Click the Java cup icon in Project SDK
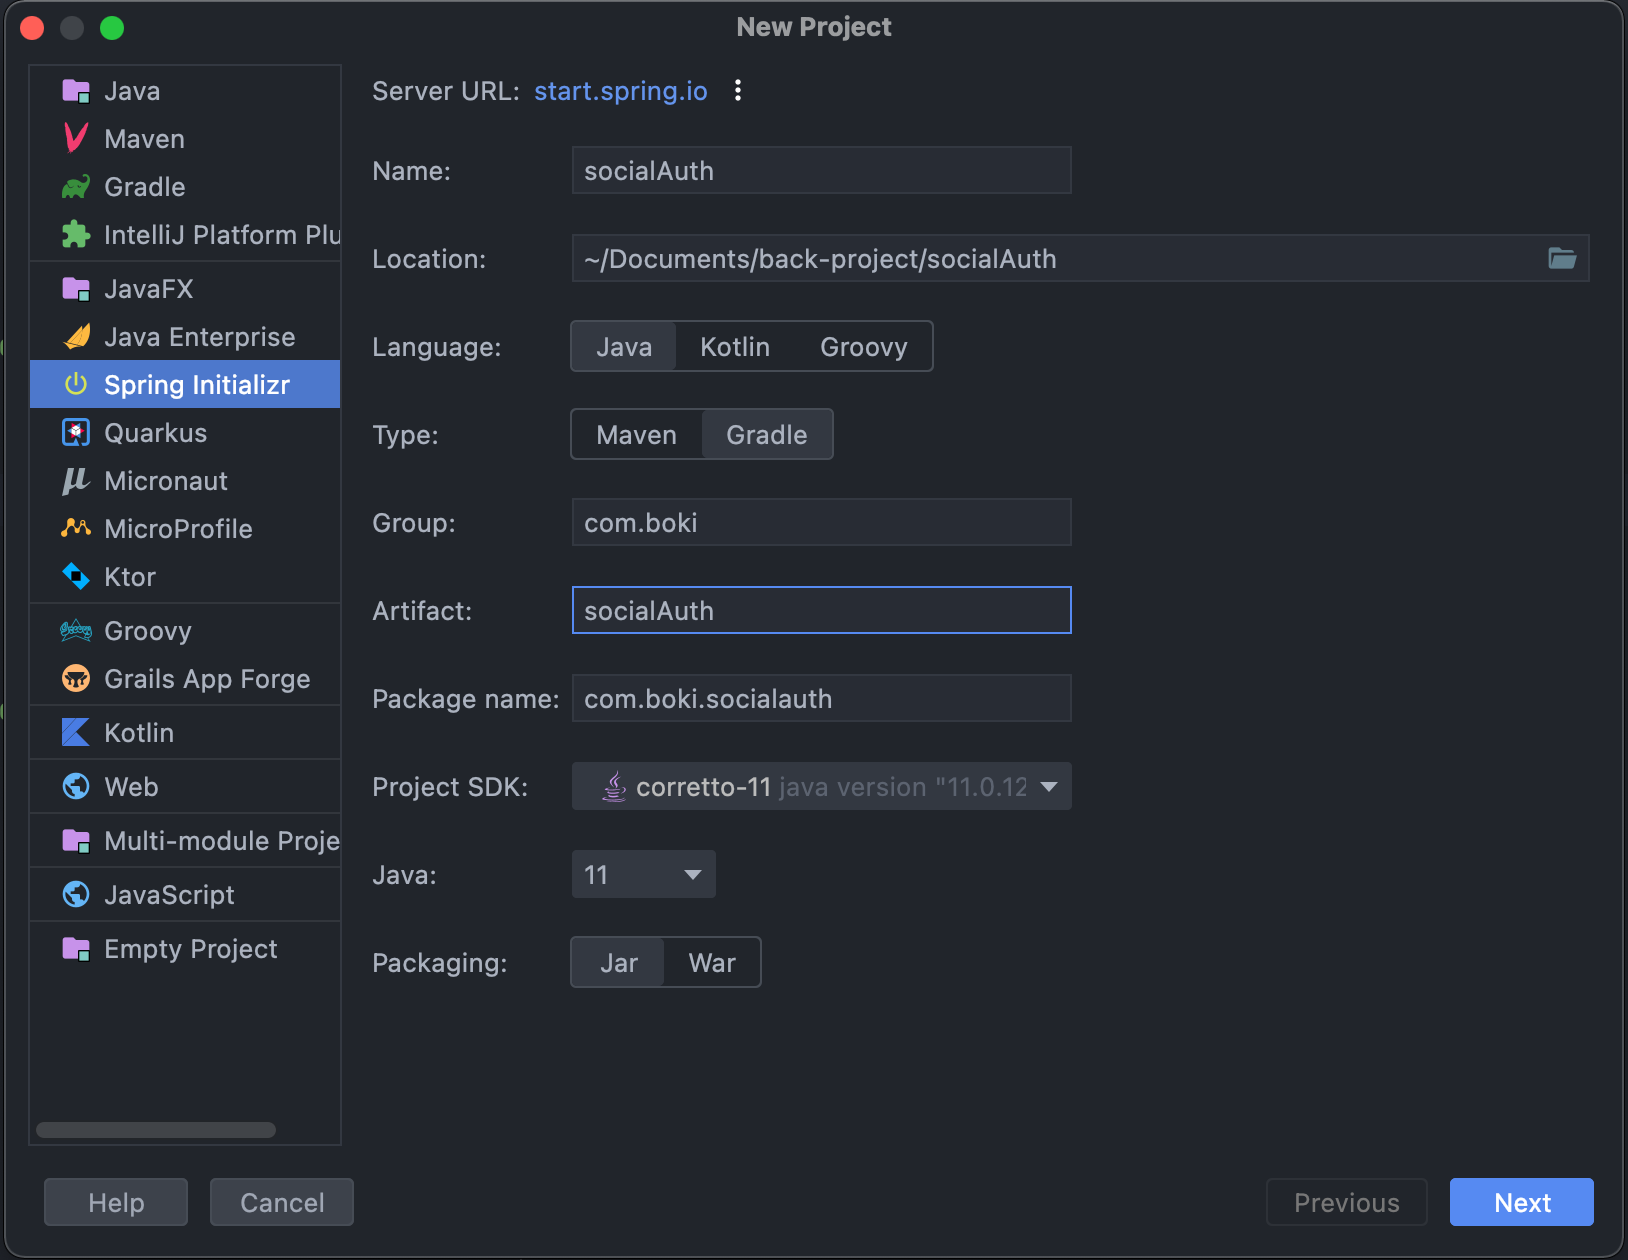The height and width of the screenshot is (1260, 1628). [614, 787]
